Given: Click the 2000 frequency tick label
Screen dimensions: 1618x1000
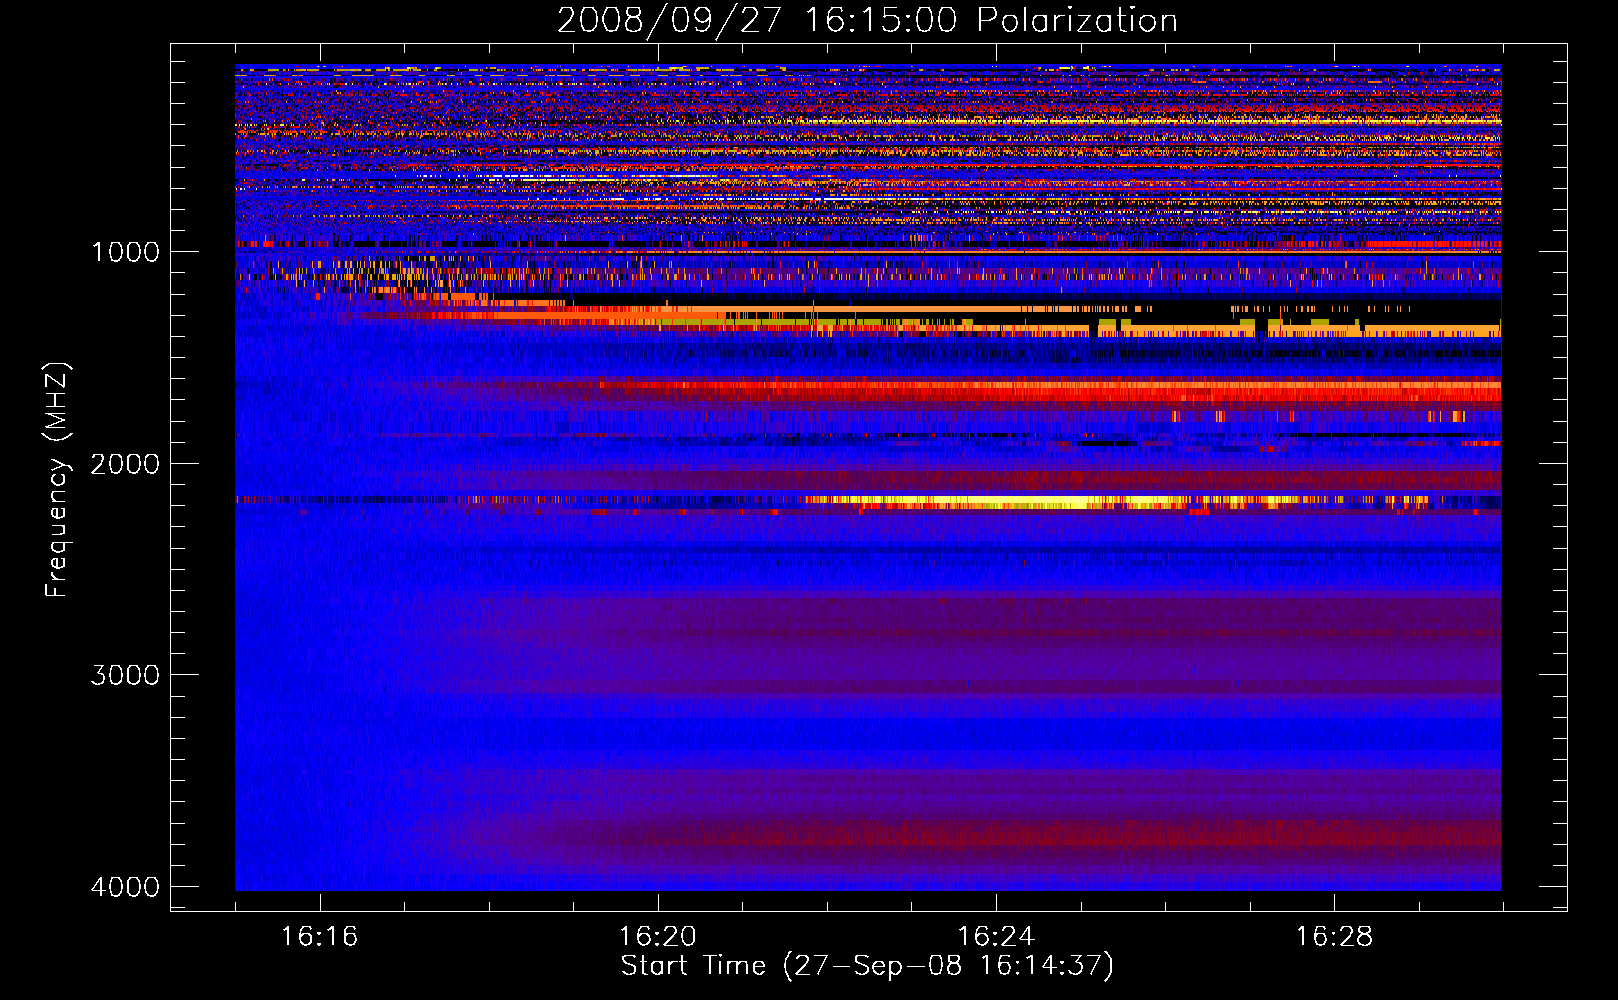Looking at the screenshot, I should pyautogui.click(x=125, y=464).
